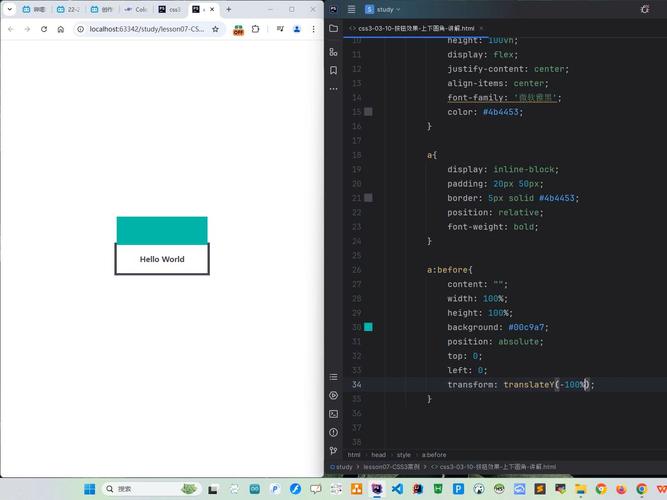667x500 pixels.
Task: Click inline-block value on line 19
Action: pos(524,169)
